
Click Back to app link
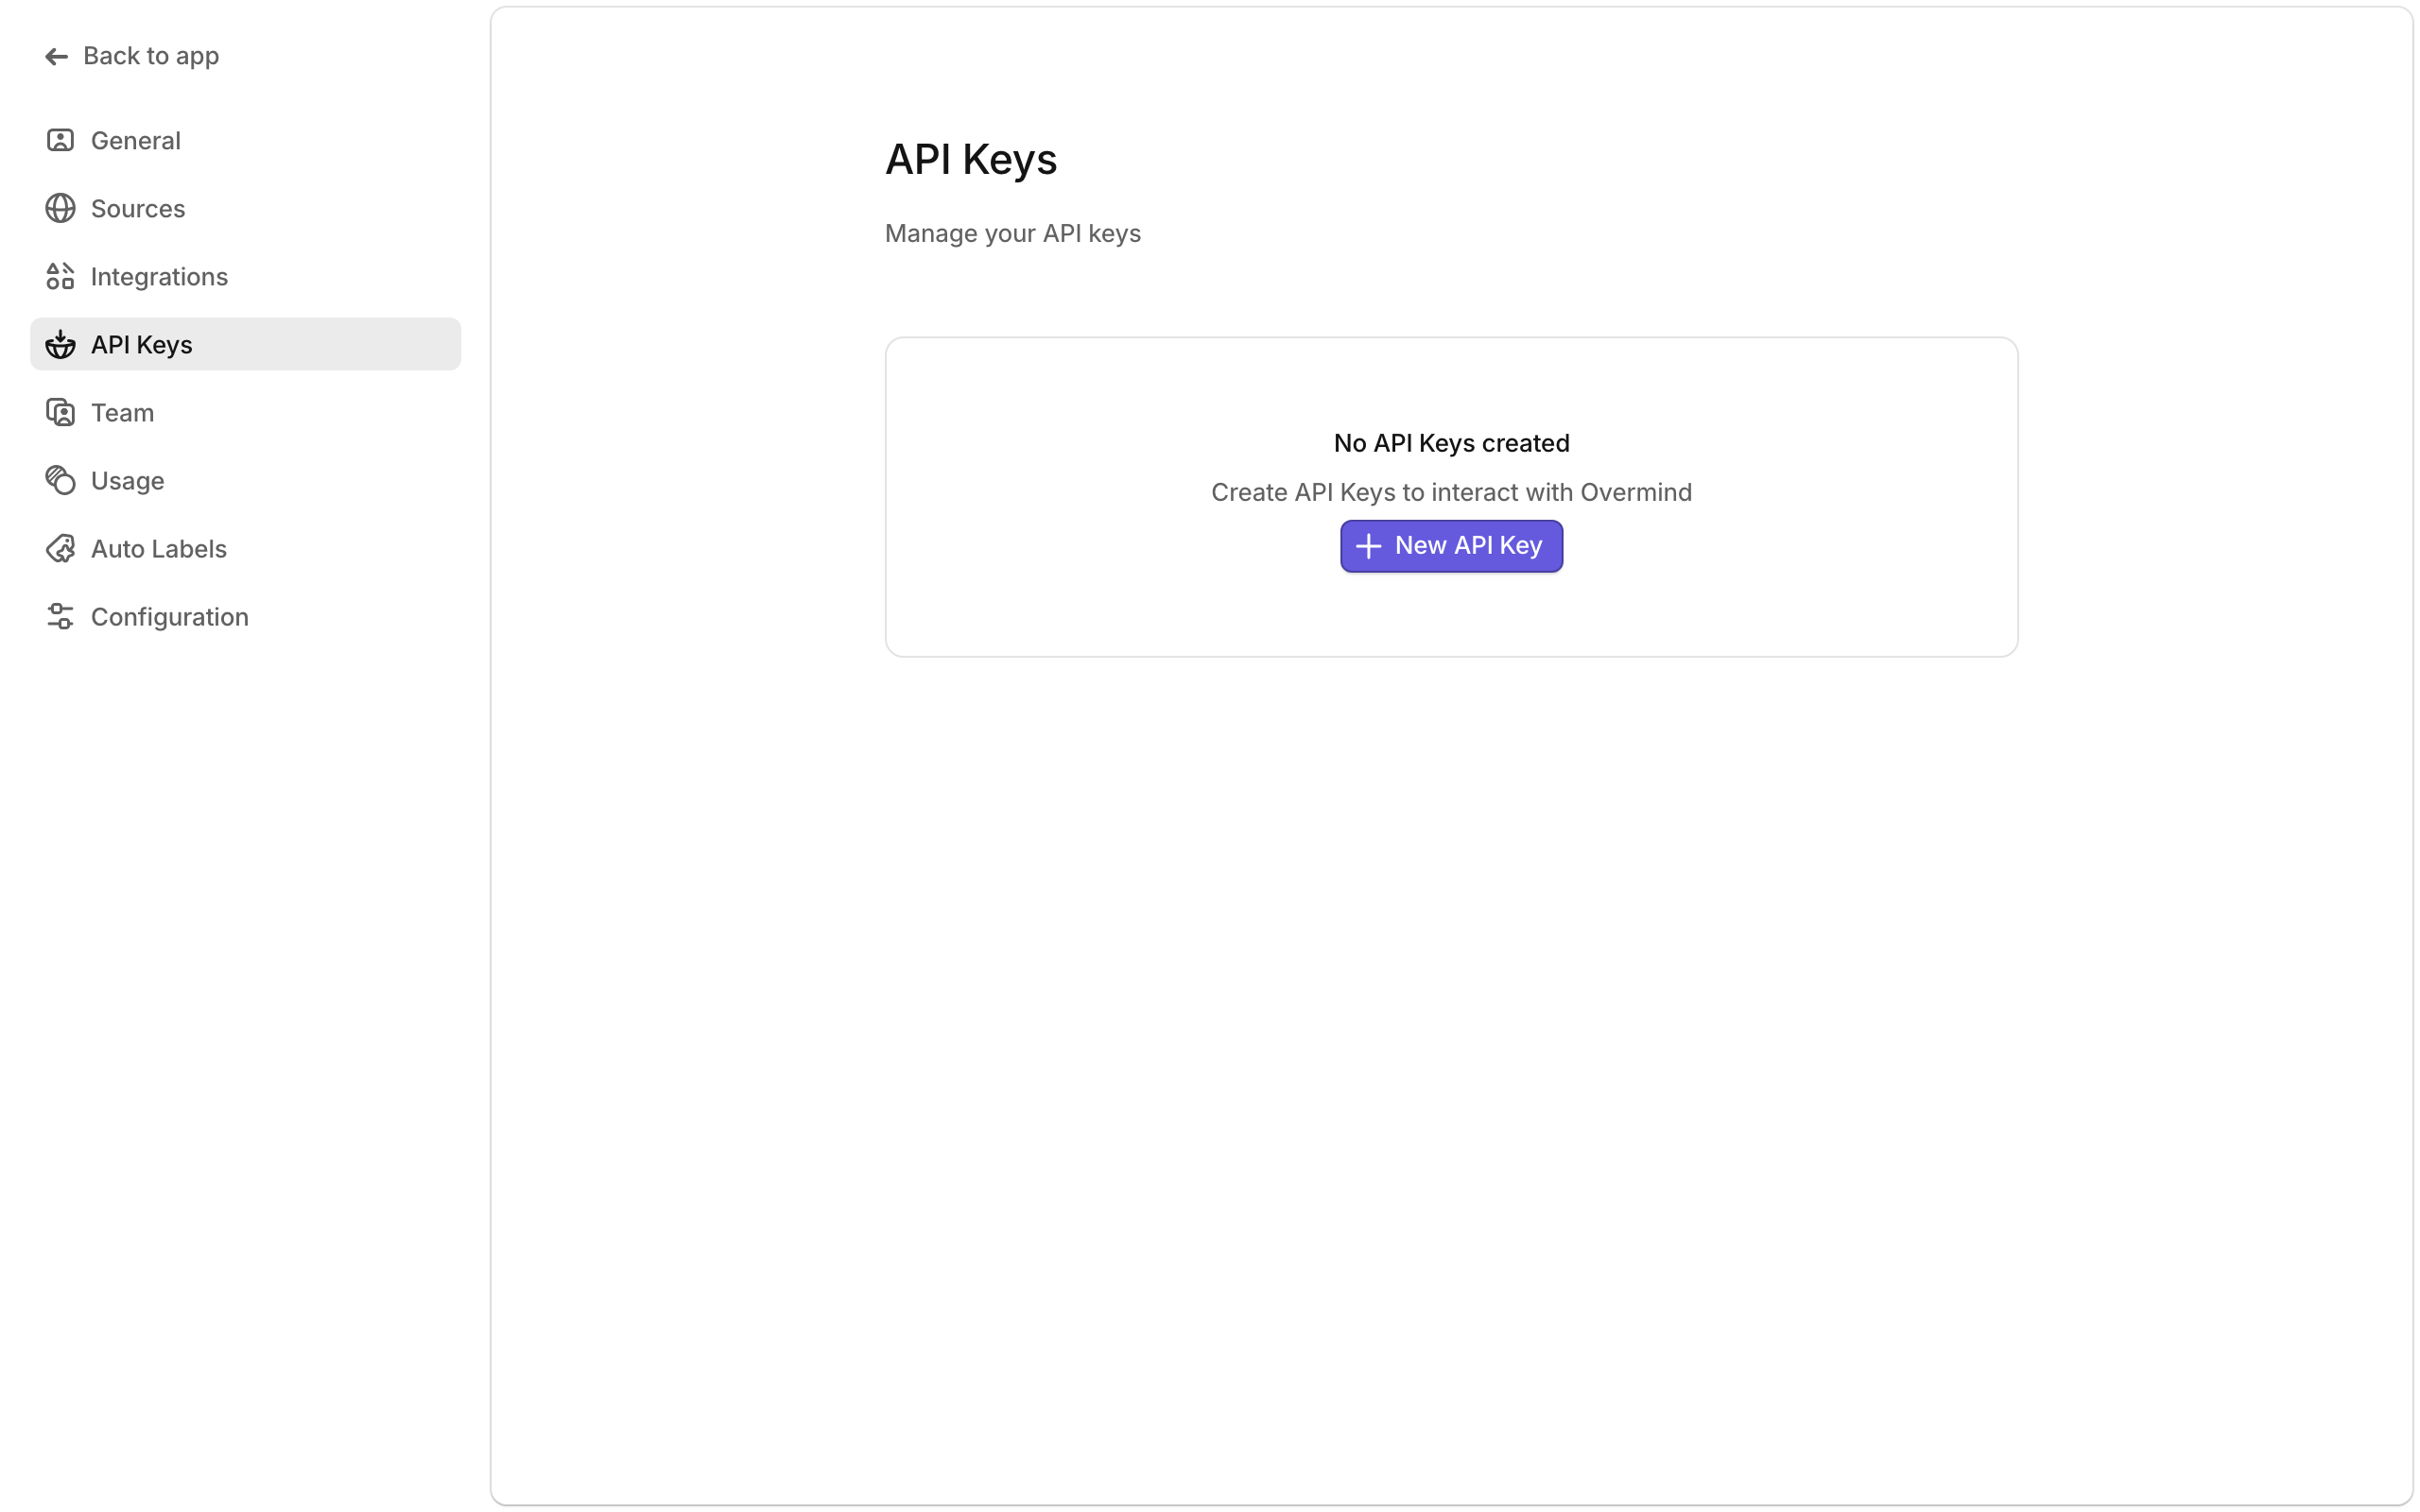click(151, 56)
